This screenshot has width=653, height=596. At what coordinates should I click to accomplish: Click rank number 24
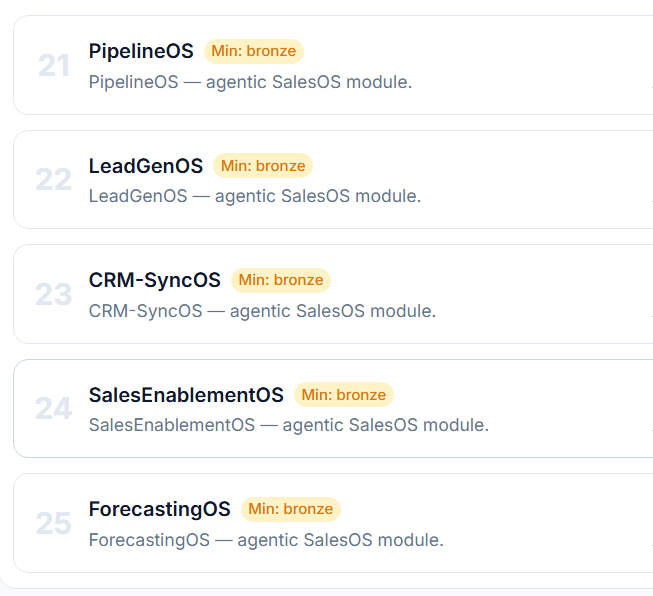(x=54, y=409)
